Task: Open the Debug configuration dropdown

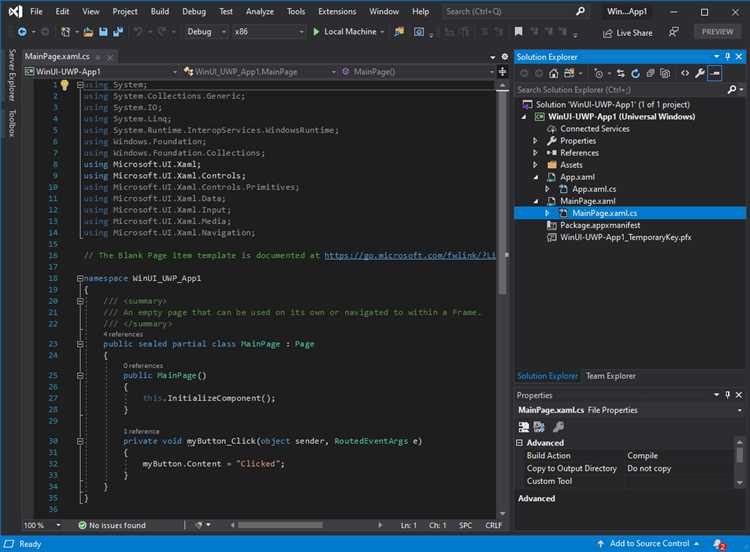Action: [207, 32]
